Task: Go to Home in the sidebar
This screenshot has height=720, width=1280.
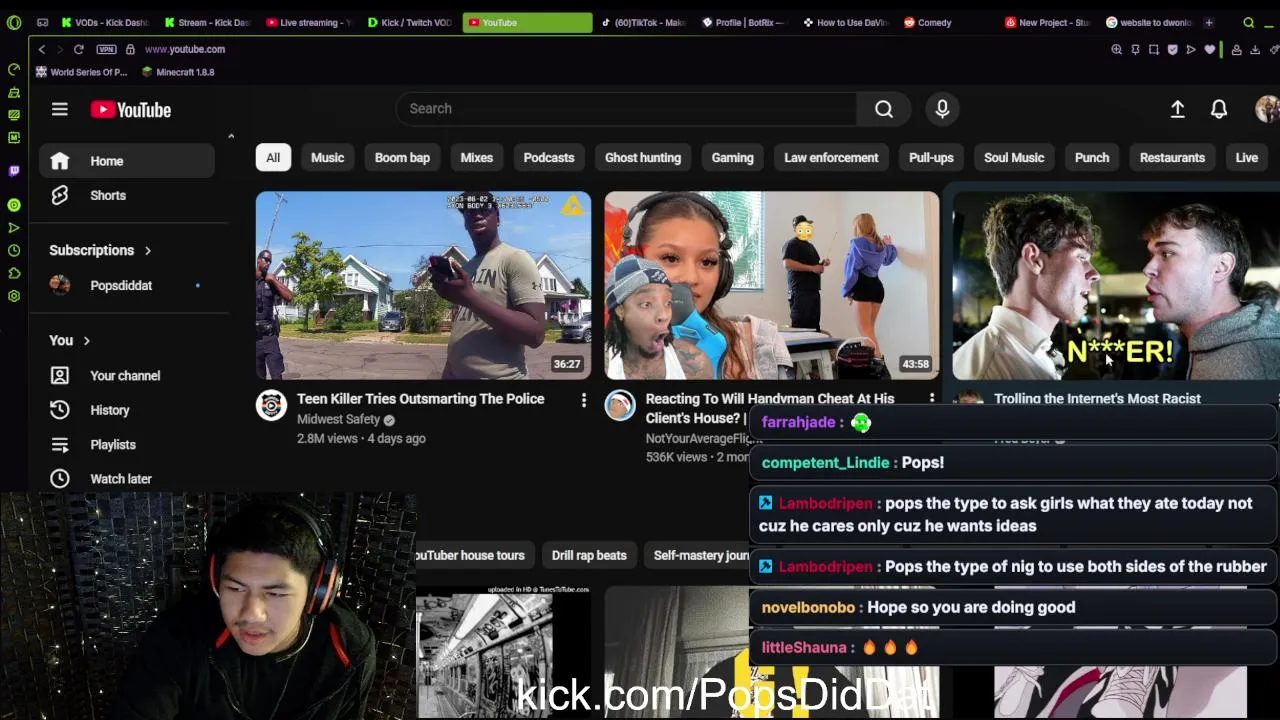Action: pyautogui.click(x=127, y=161)
